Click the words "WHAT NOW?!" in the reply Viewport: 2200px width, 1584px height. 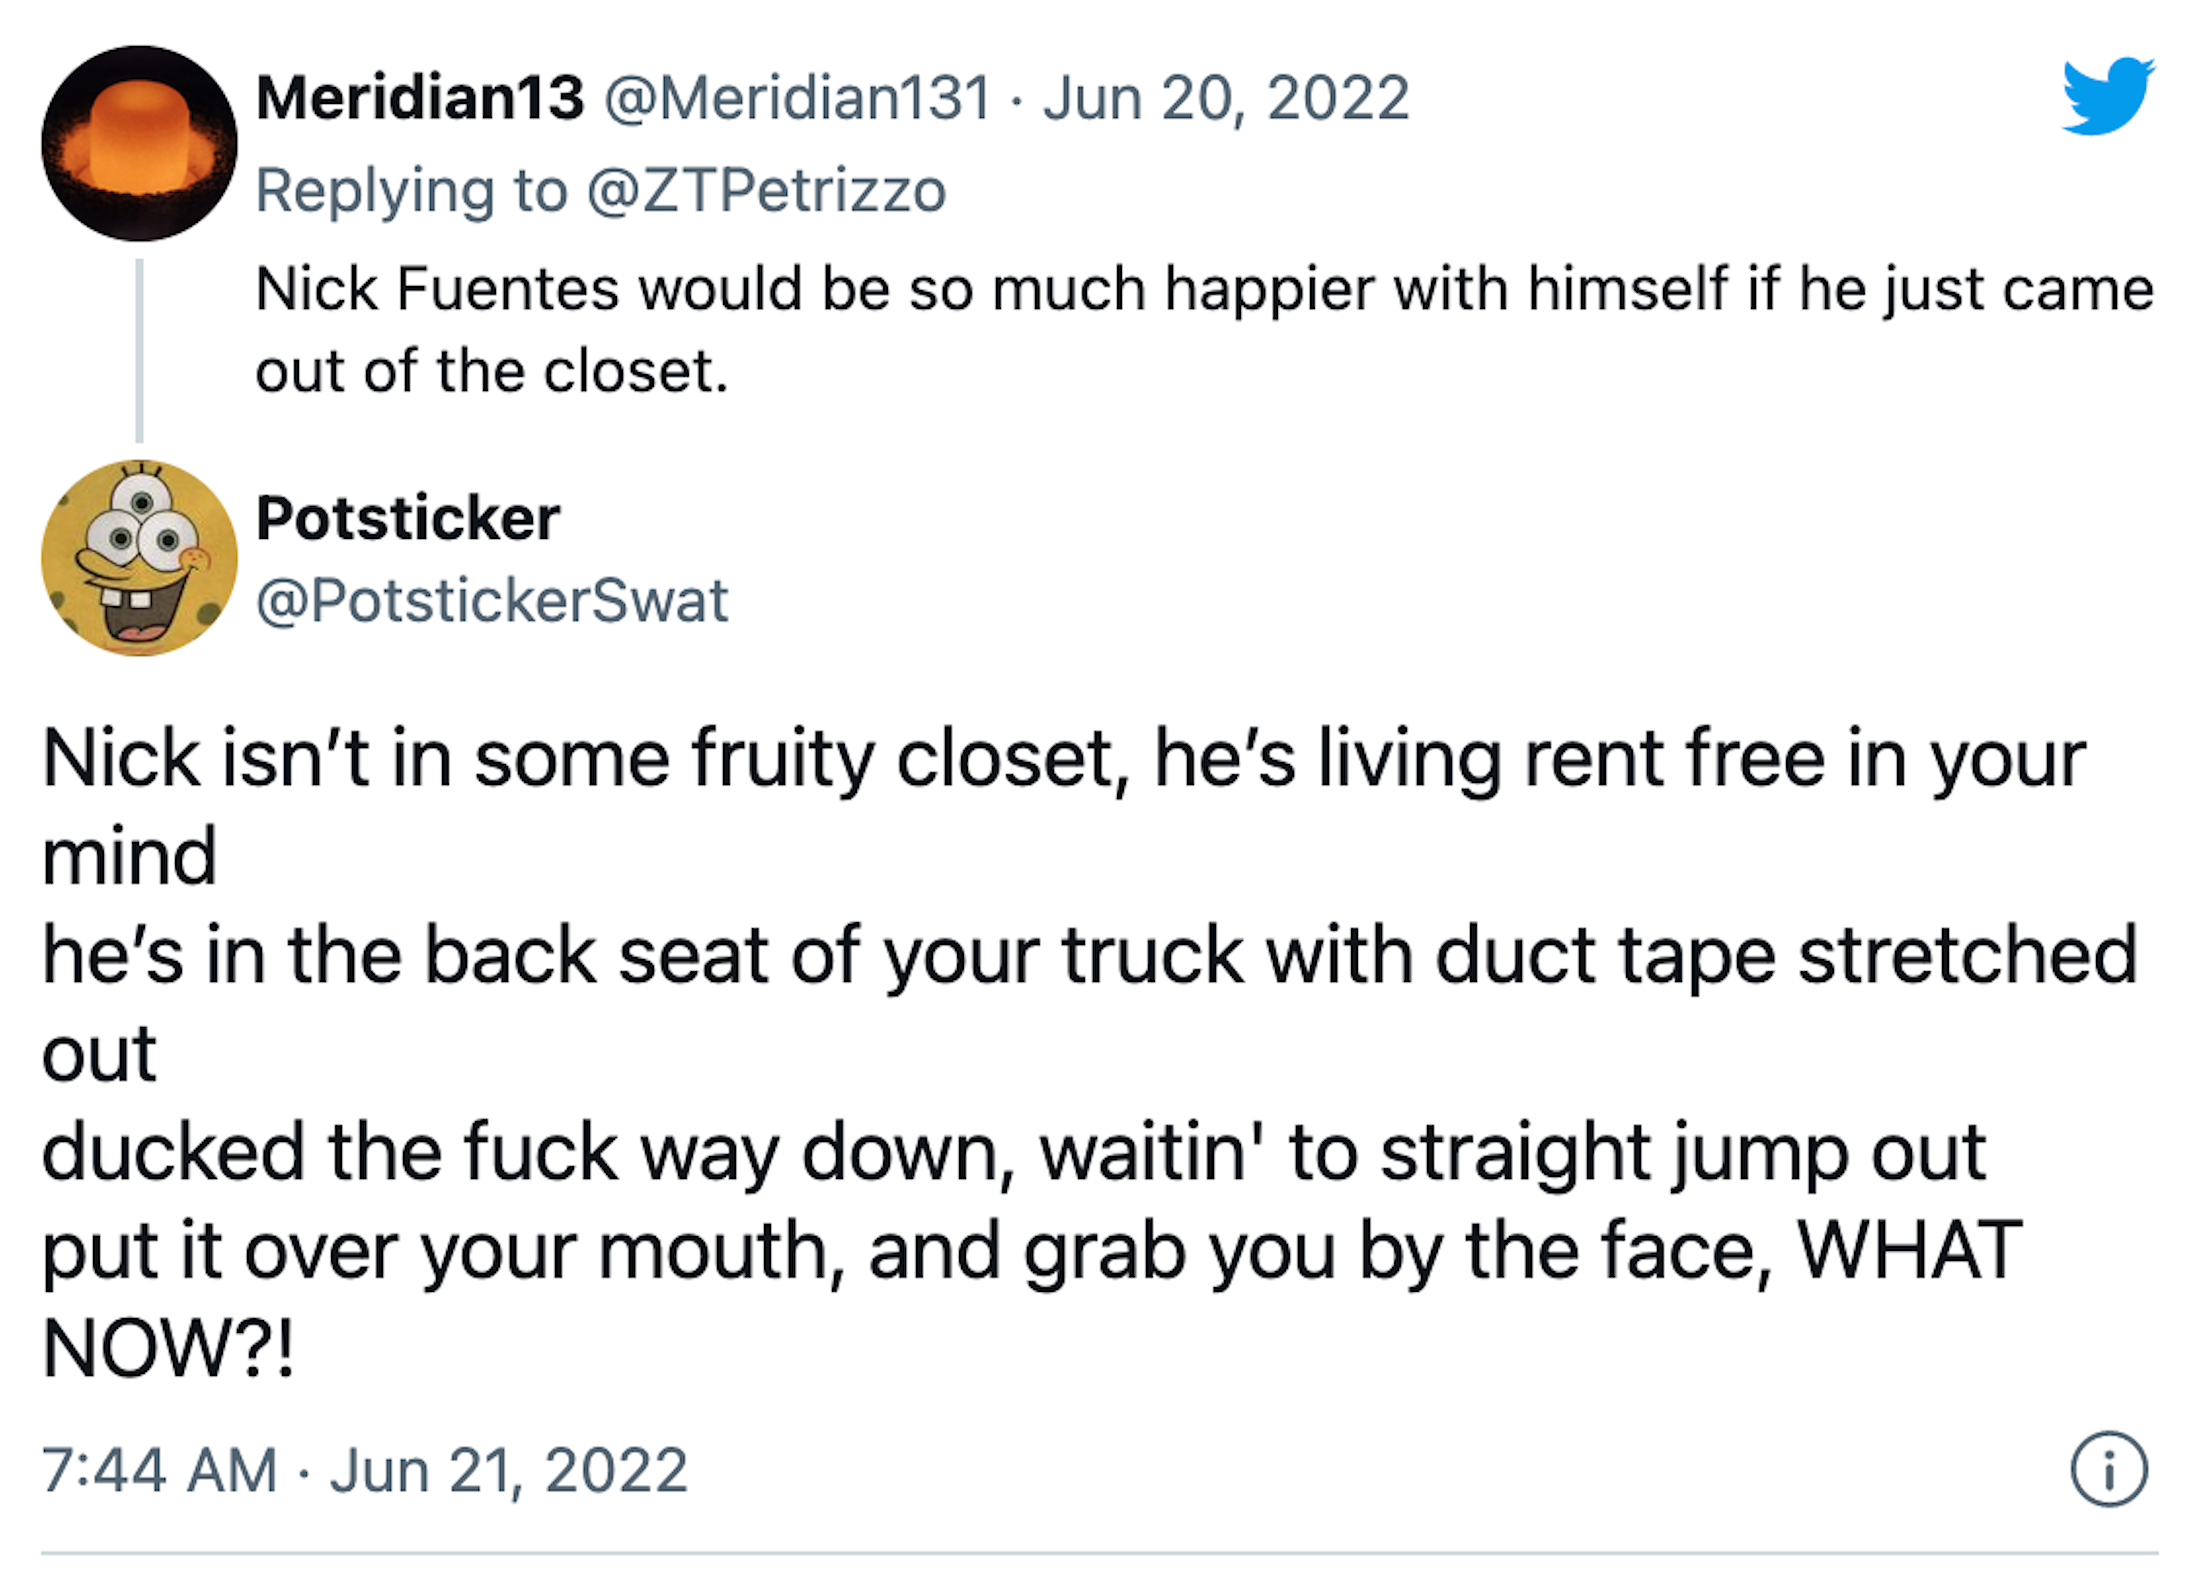[x=1908, y=1250]
